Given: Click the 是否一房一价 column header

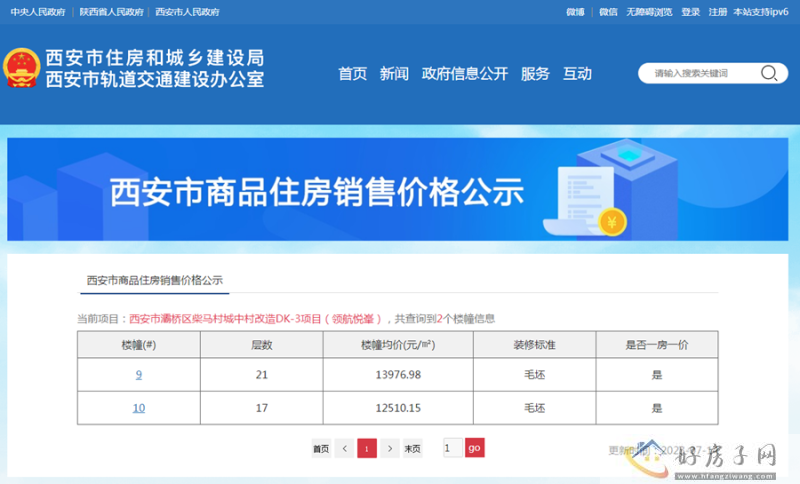Looking at the screenshot, I should coord(657,345).
